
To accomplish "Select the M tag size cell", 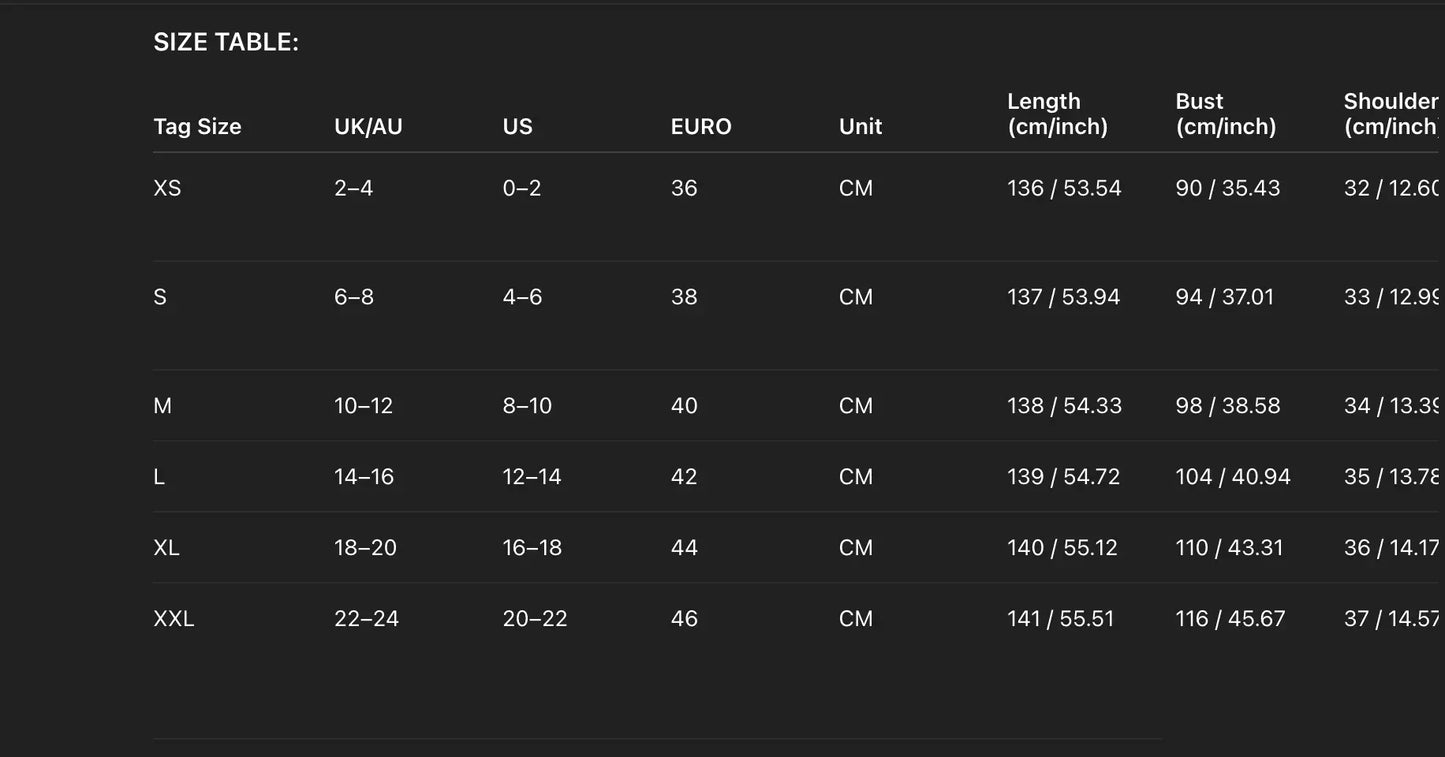I will 162,406.
